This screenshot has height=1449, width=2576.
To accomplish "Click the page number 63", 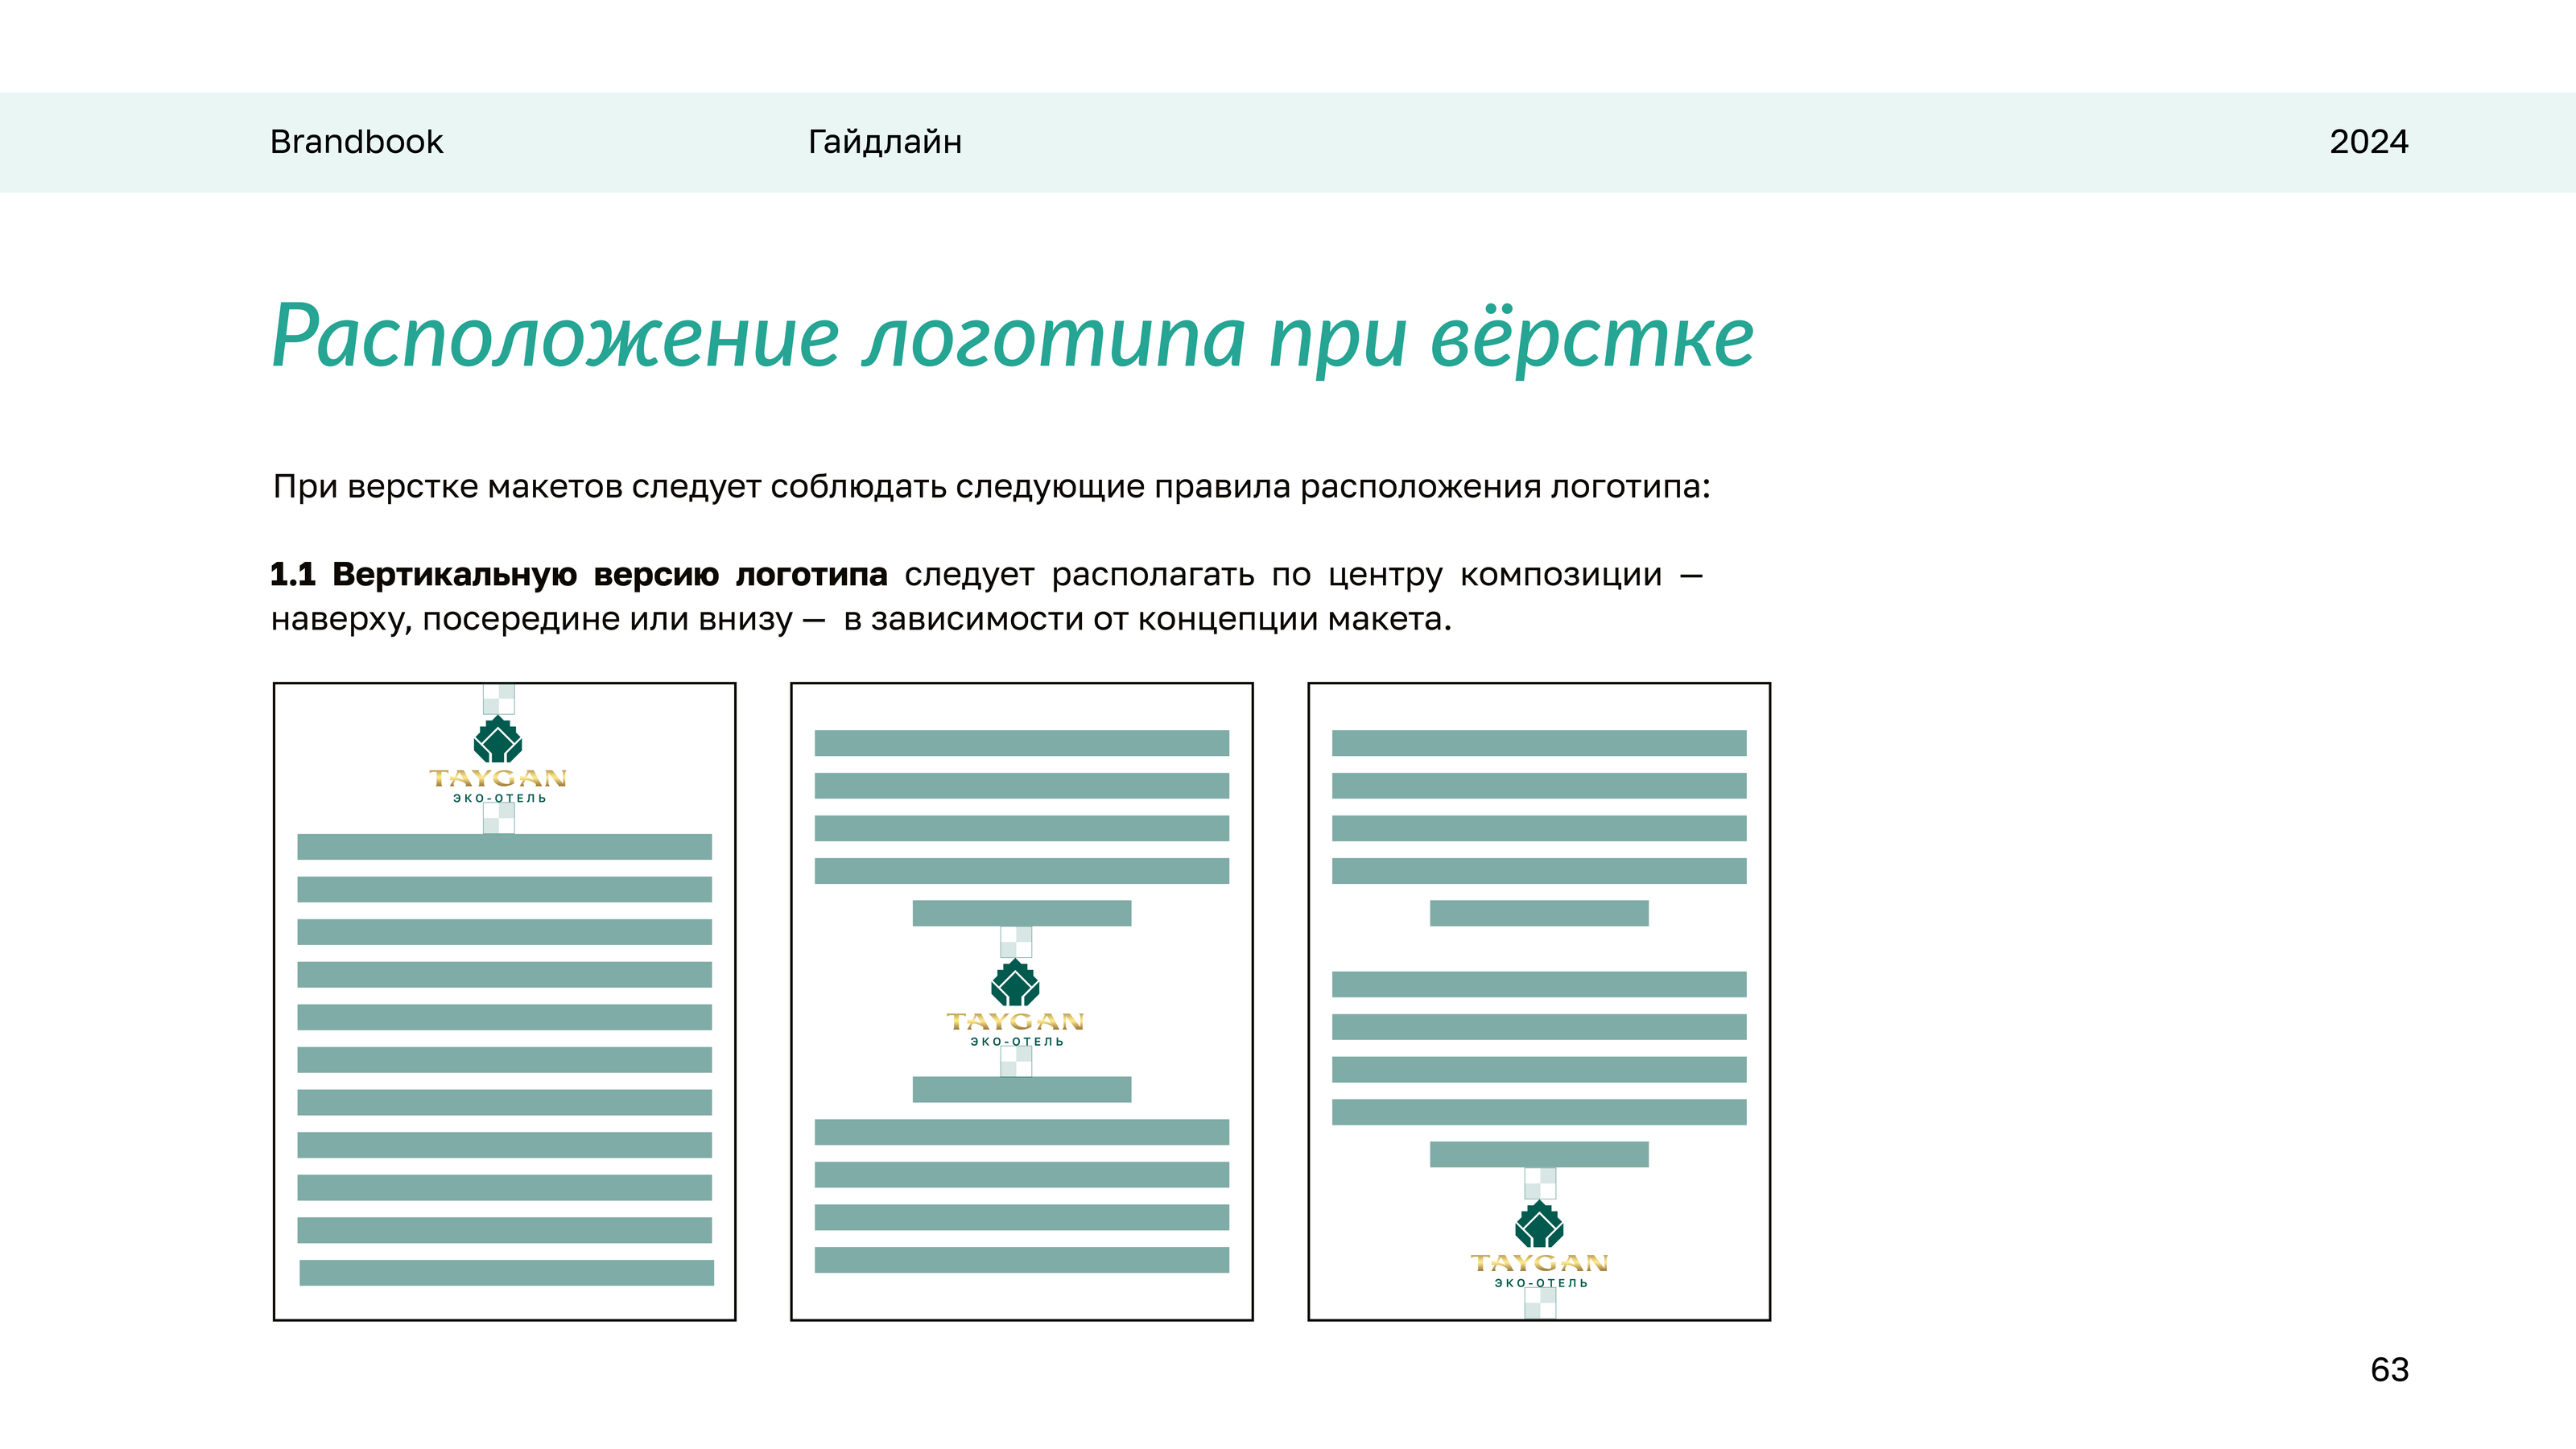I will click(2389, 1369).
